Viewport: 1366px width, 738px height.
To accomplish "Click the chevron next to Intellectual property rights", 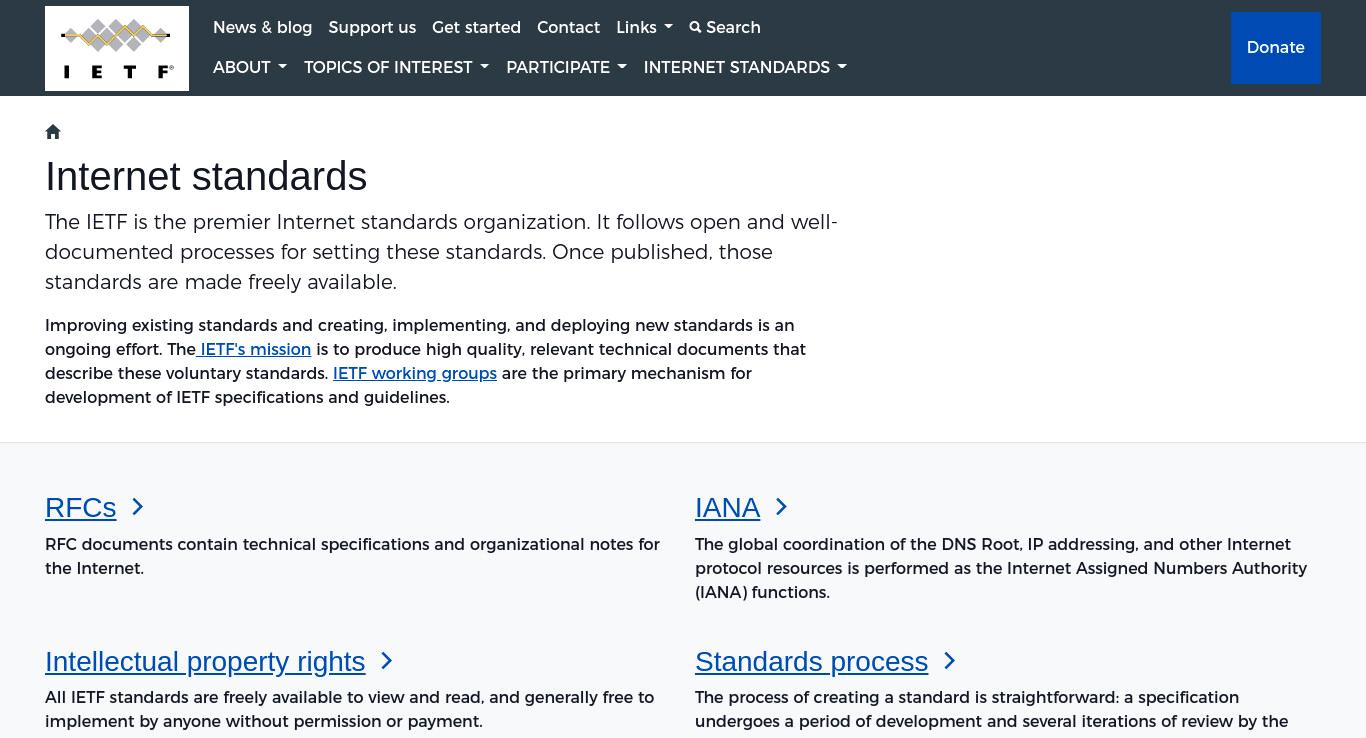I will tap(387, 661).
